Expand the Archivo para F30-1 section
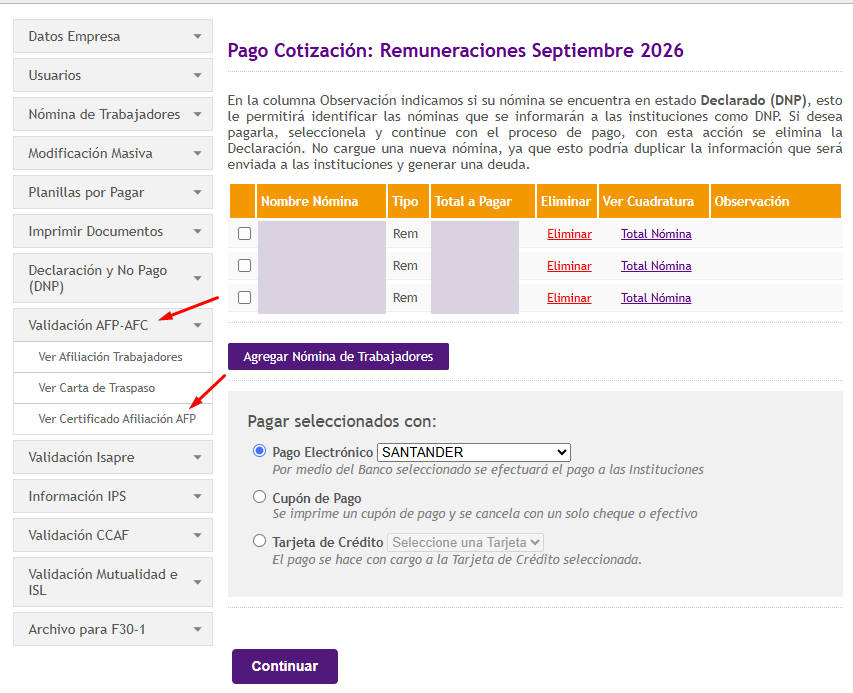Viewport: 853px width, 693px height. 113,629
